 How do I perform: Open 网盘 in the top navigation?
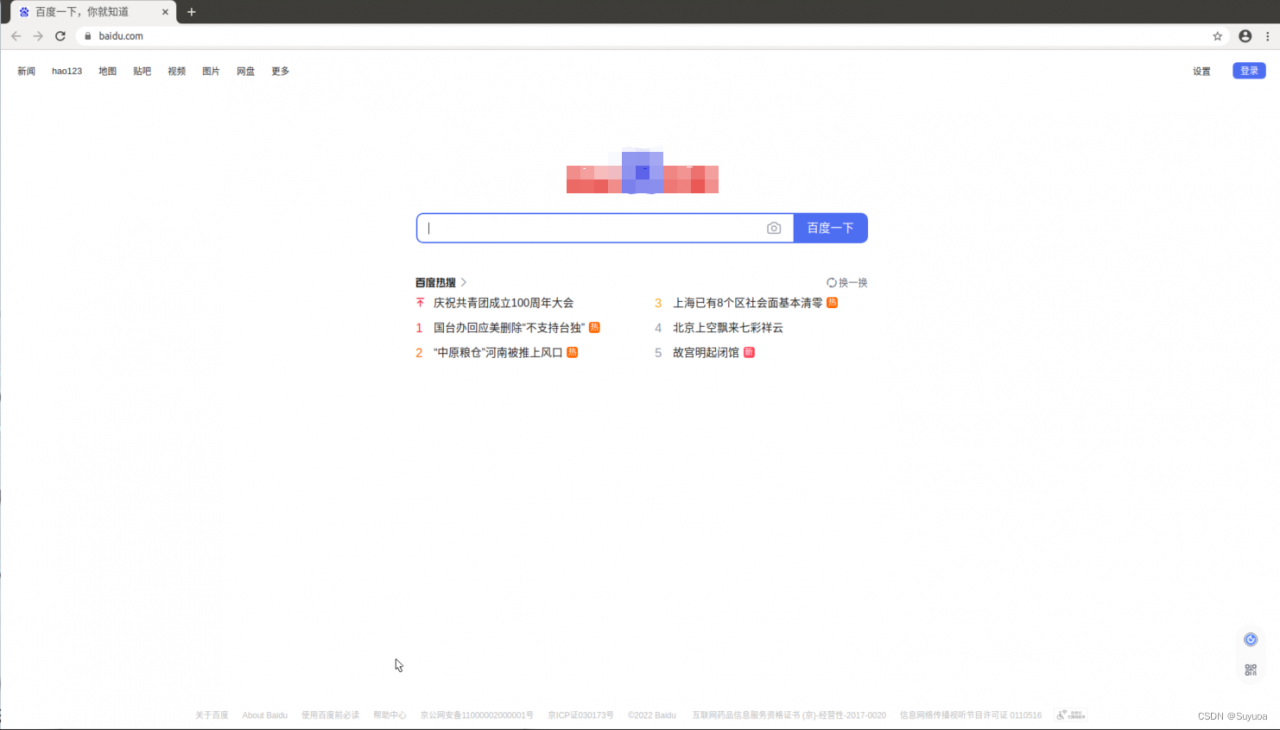point(246,71)
